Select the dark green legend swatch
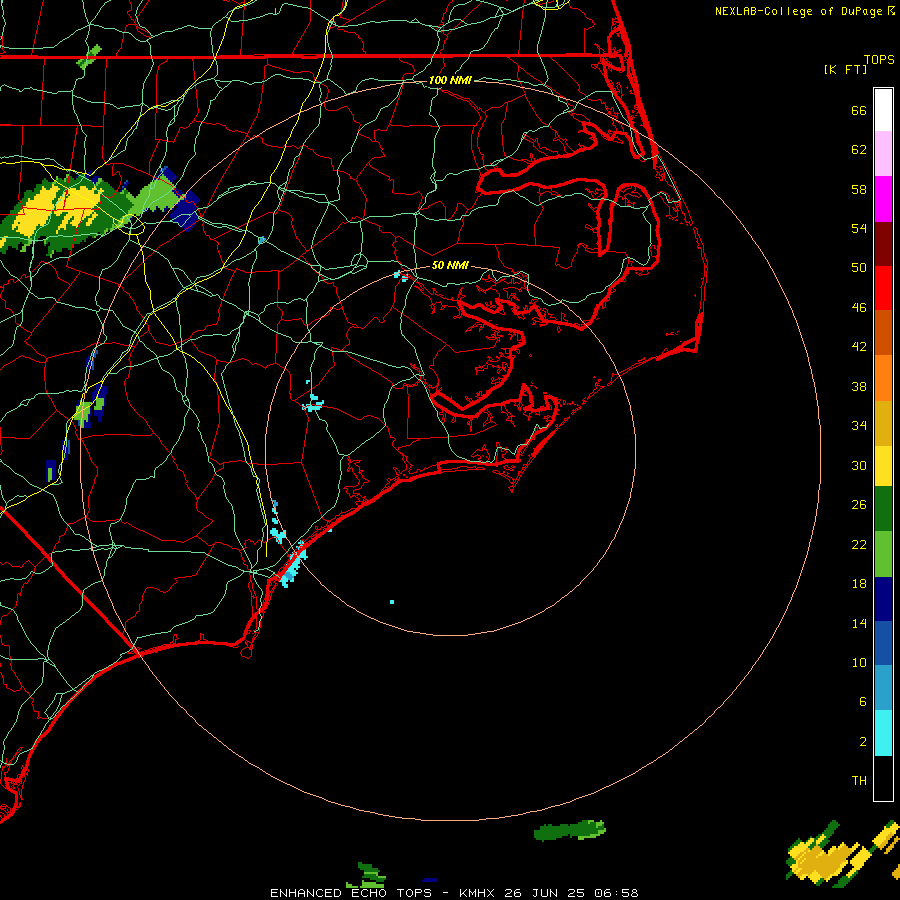This screenshot has width=900, height=900. [x=883, y=509]
